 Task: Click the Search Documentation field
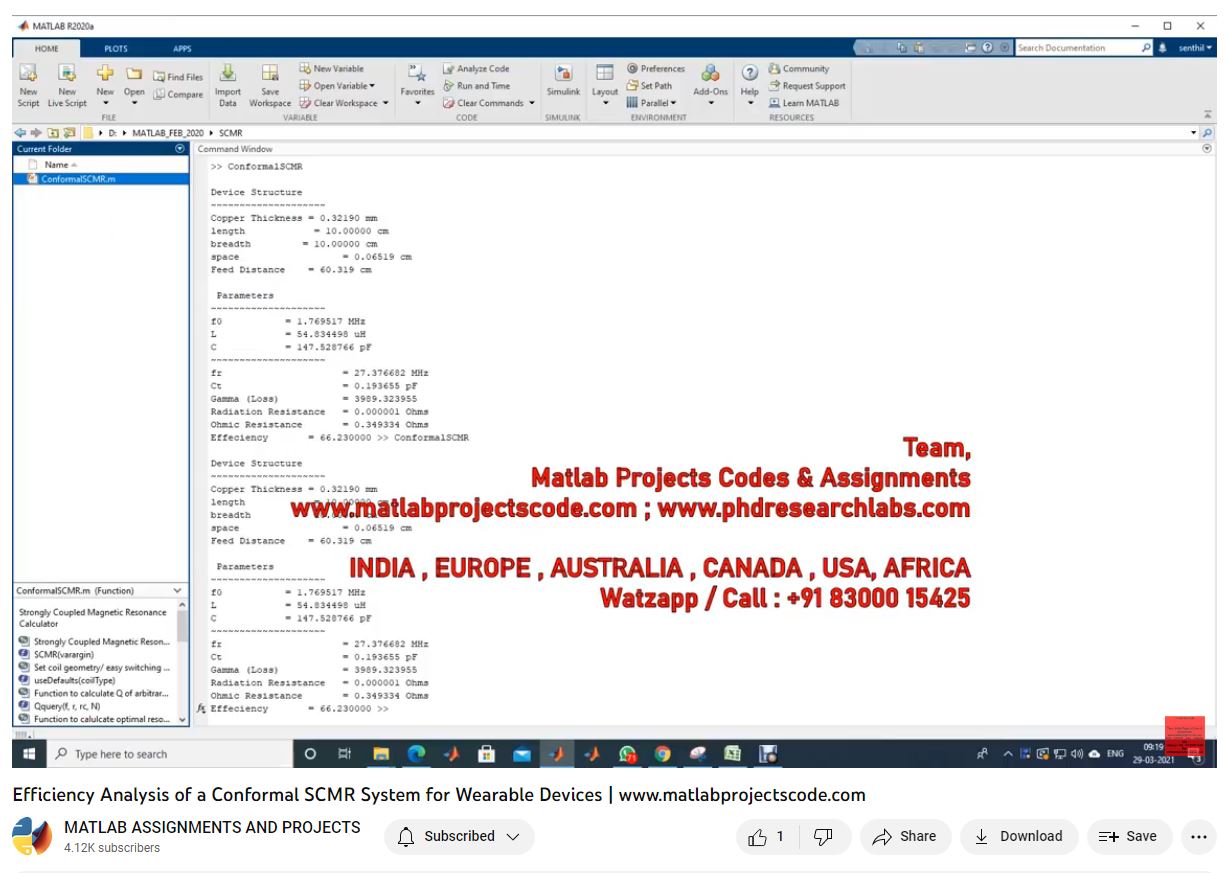click(1076, 48)
